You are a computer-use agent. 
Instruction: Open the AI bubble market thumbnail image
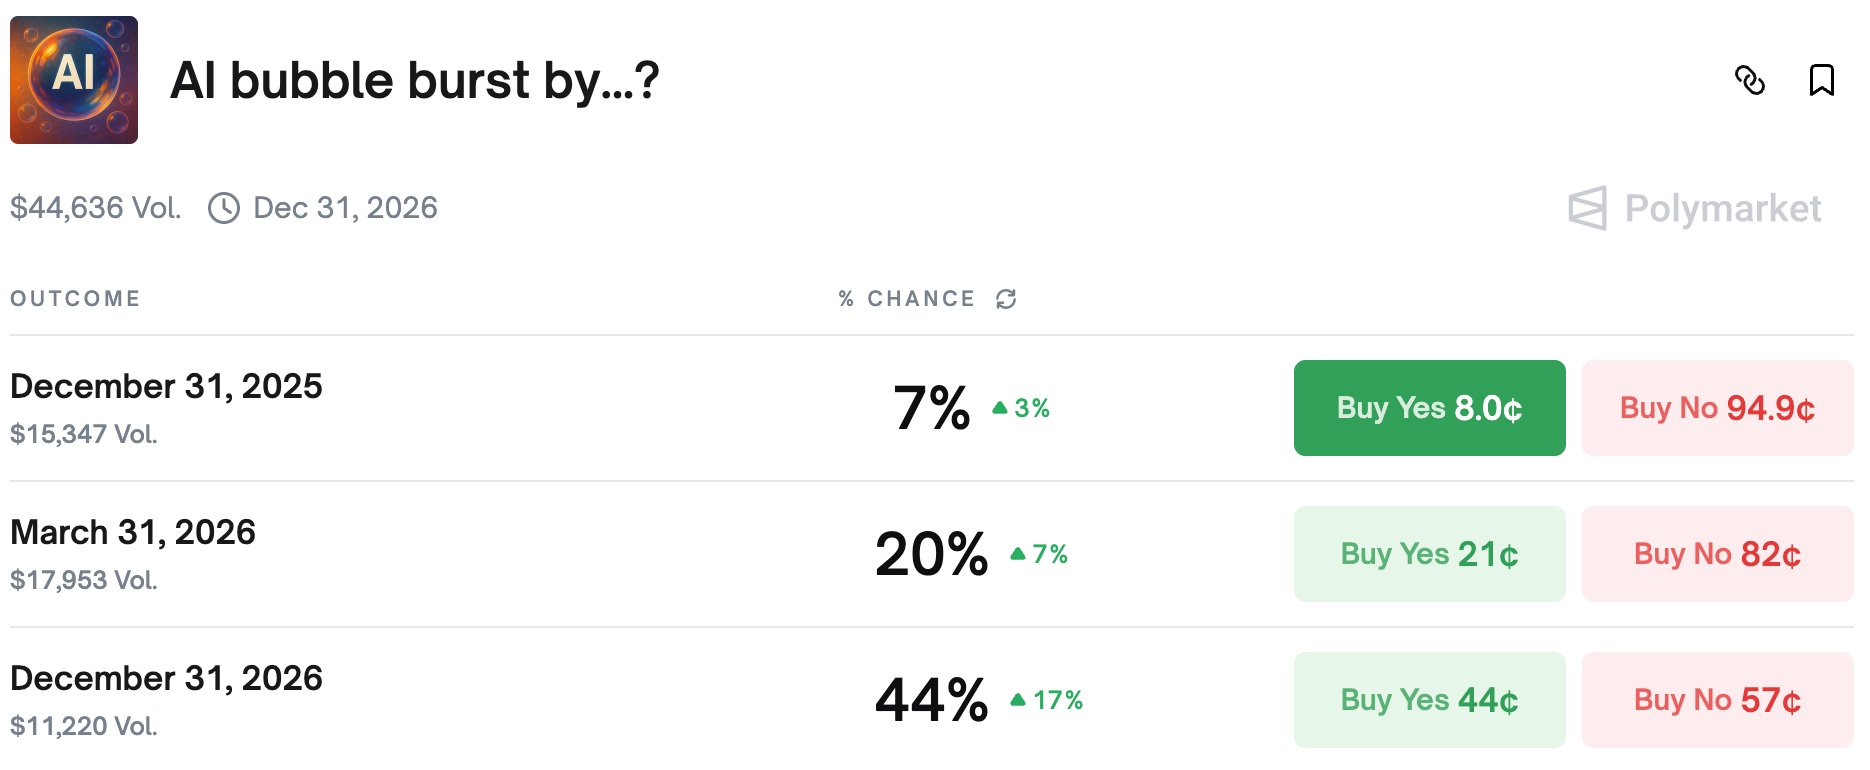click(x=74, y=80)
